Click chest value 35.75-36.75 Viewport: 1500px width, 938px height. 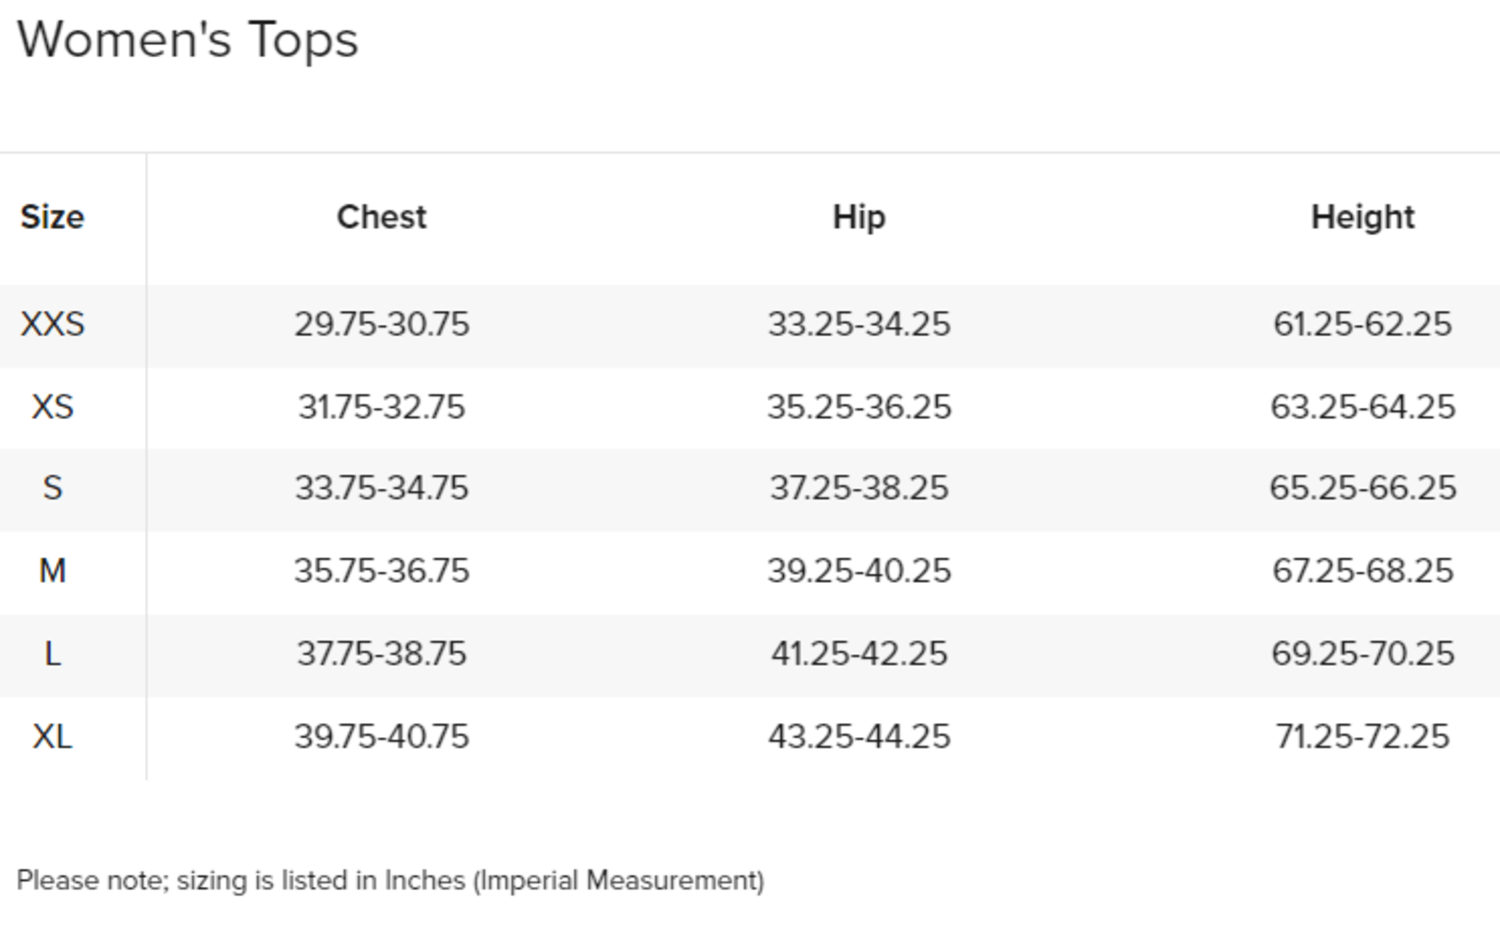[x=381, y=571]
